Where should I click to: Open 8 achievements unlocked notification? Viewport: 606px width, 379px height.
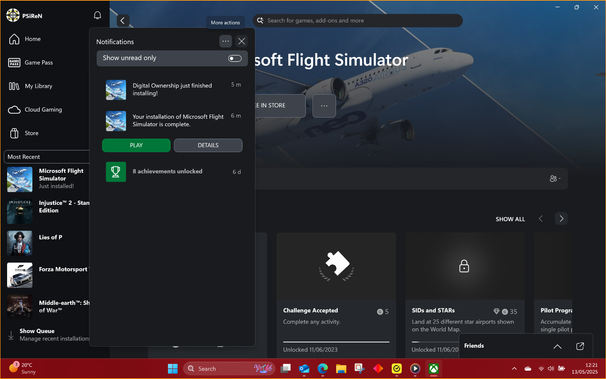click(x=172, y=172)
